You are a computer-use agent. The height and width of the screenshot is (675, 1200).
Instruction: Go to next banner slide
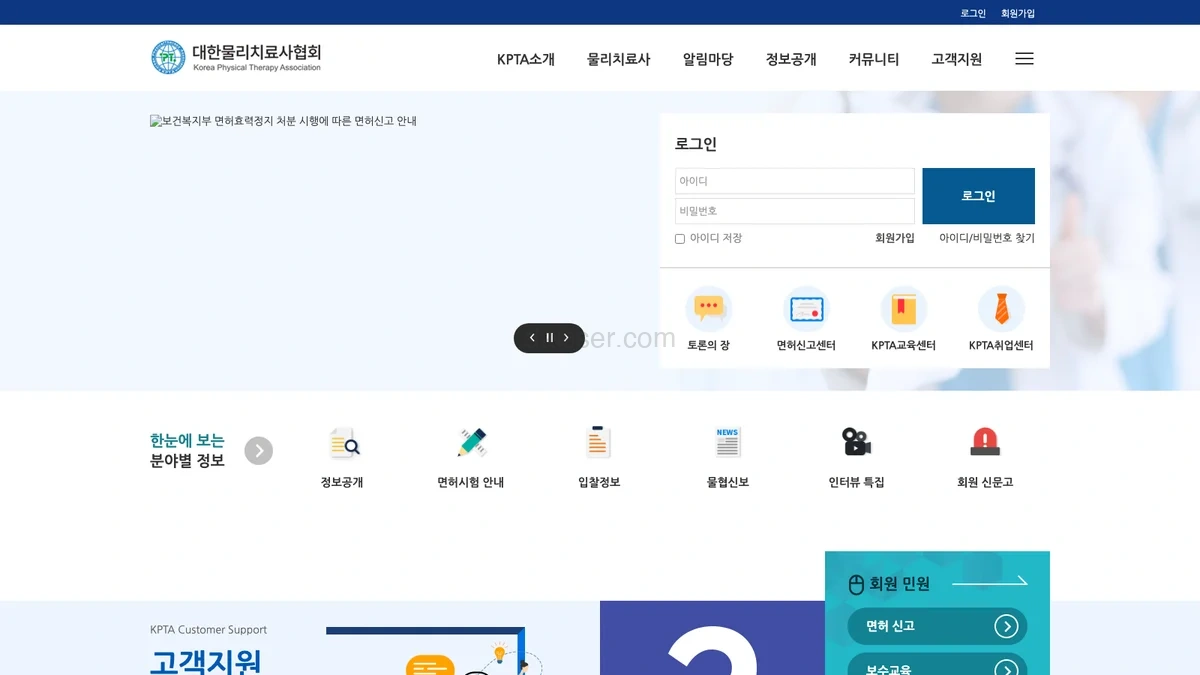point(566,338)
